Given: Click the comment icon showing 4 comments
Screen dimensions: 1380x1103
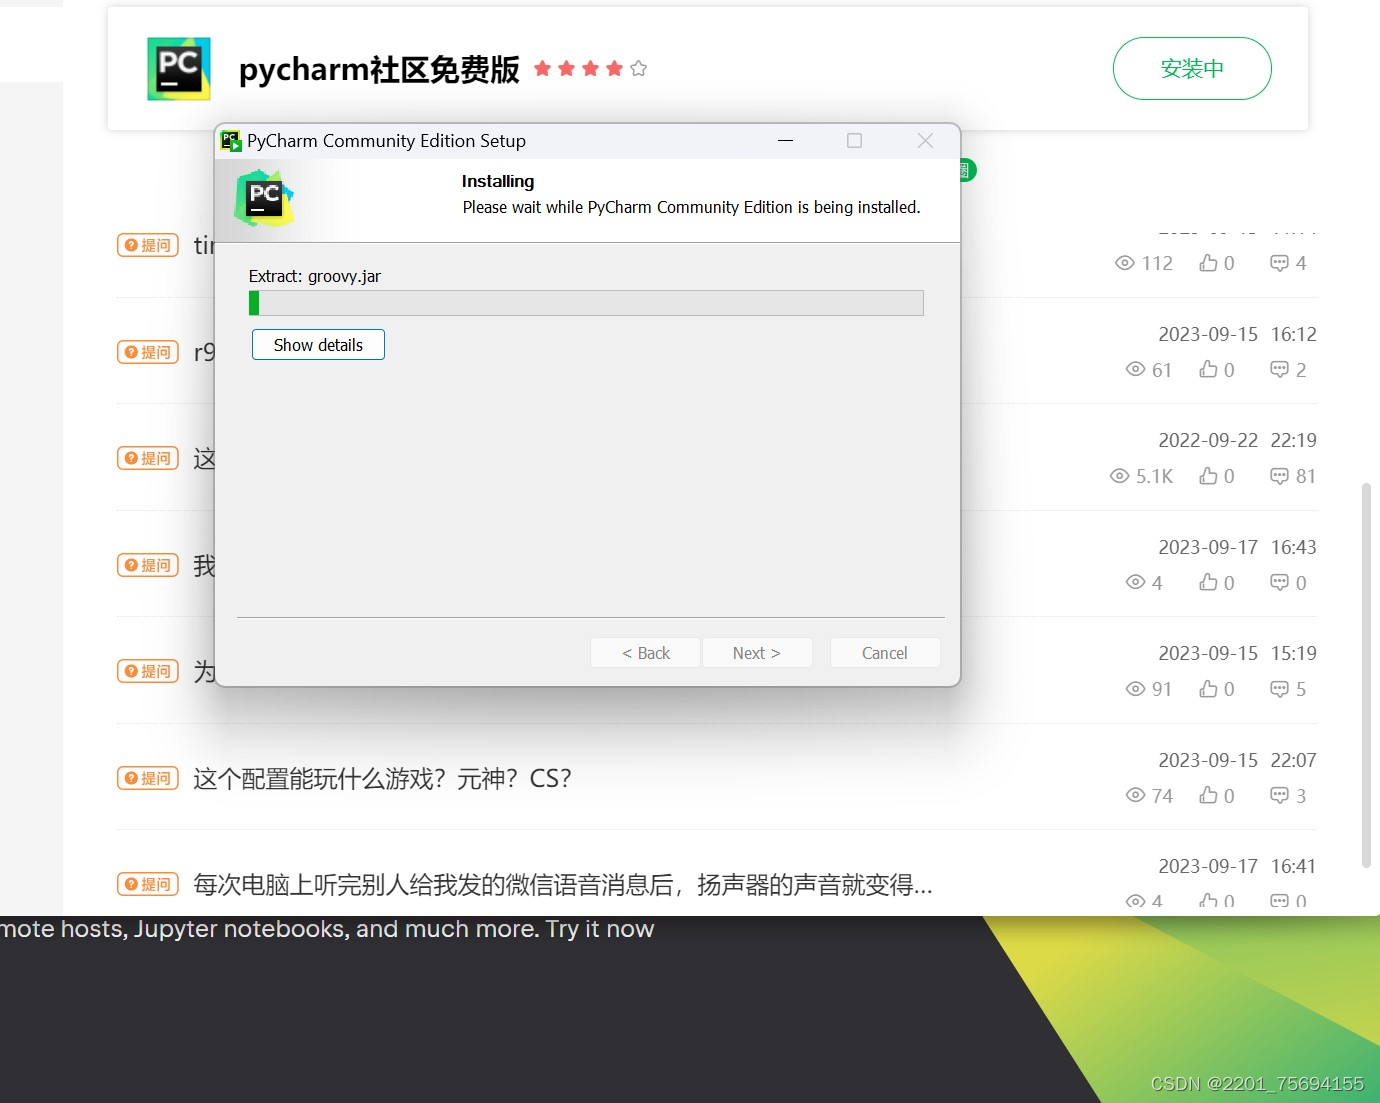Looking at the screenshot, I should point(1280,262).
